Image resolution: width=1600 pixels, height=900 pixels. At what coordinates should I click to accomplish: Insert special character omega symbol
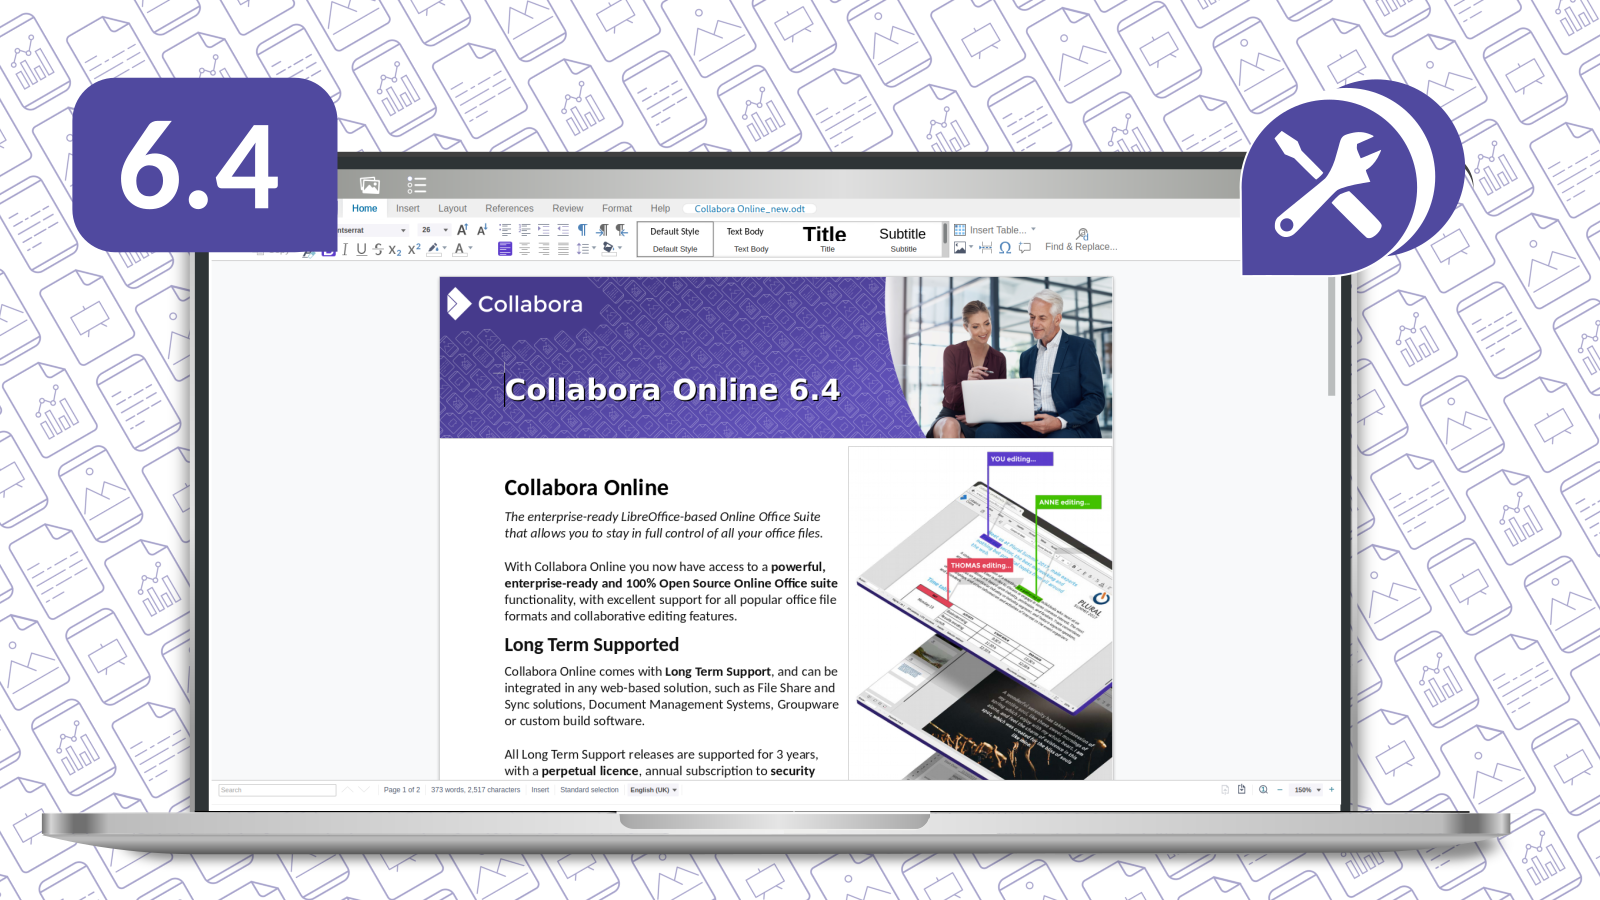1005,247
